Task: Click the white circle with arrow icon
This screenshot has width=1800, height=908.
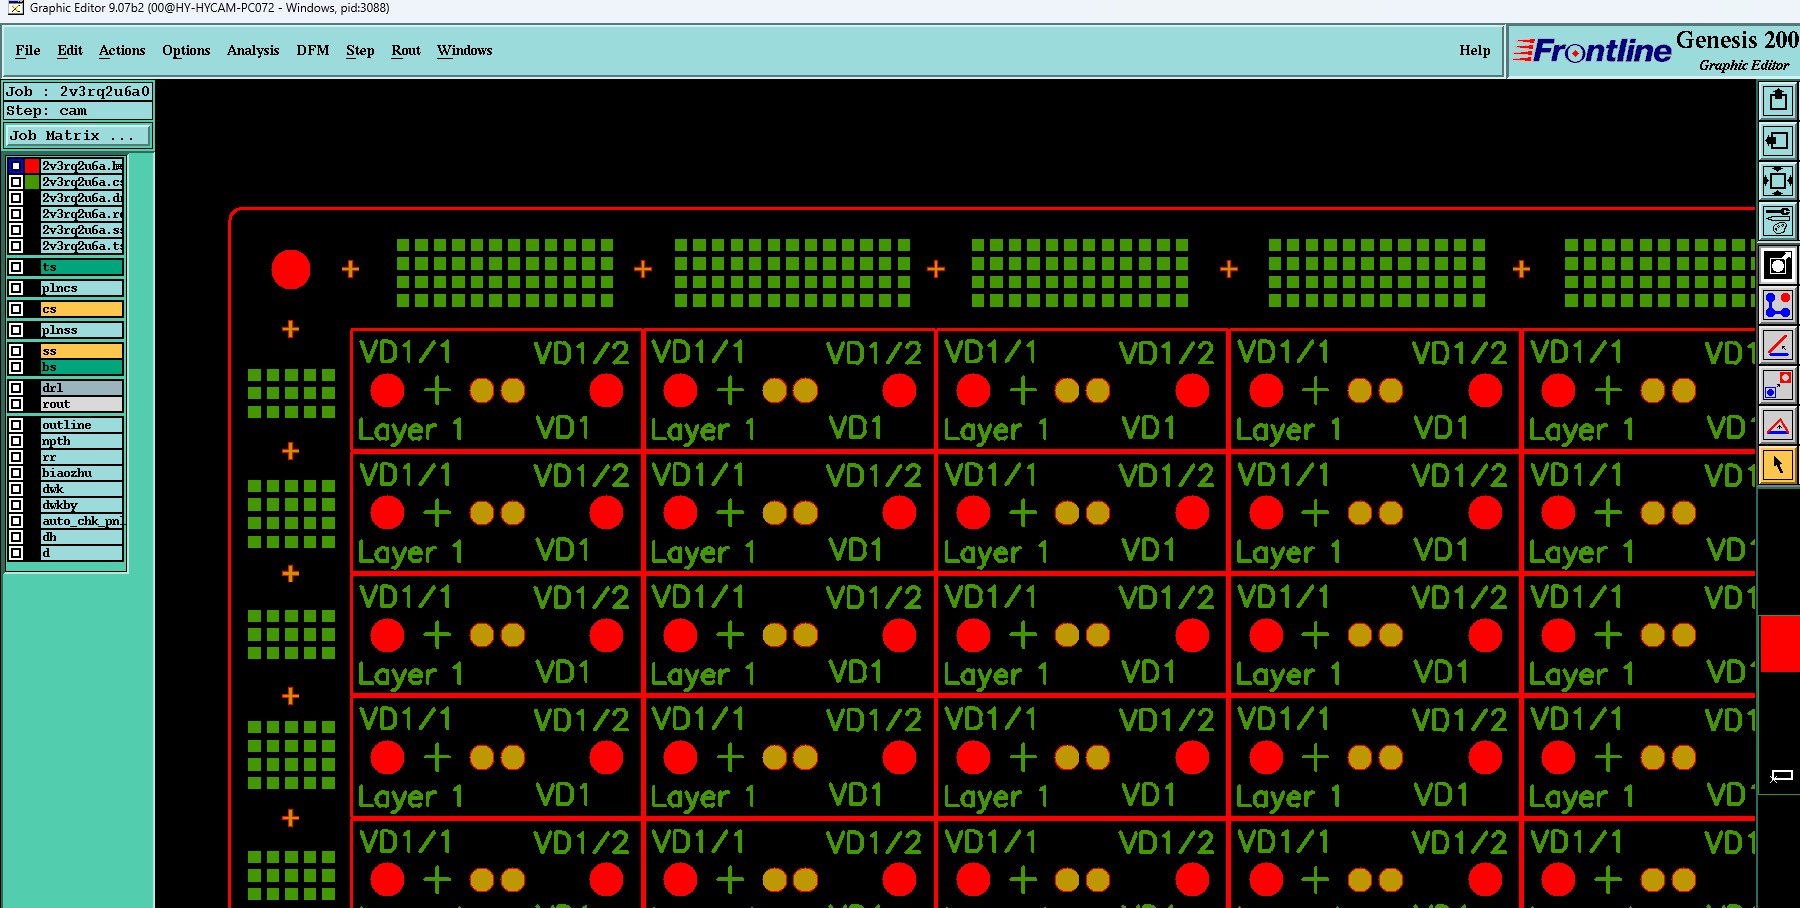Action: (1777, 265)
